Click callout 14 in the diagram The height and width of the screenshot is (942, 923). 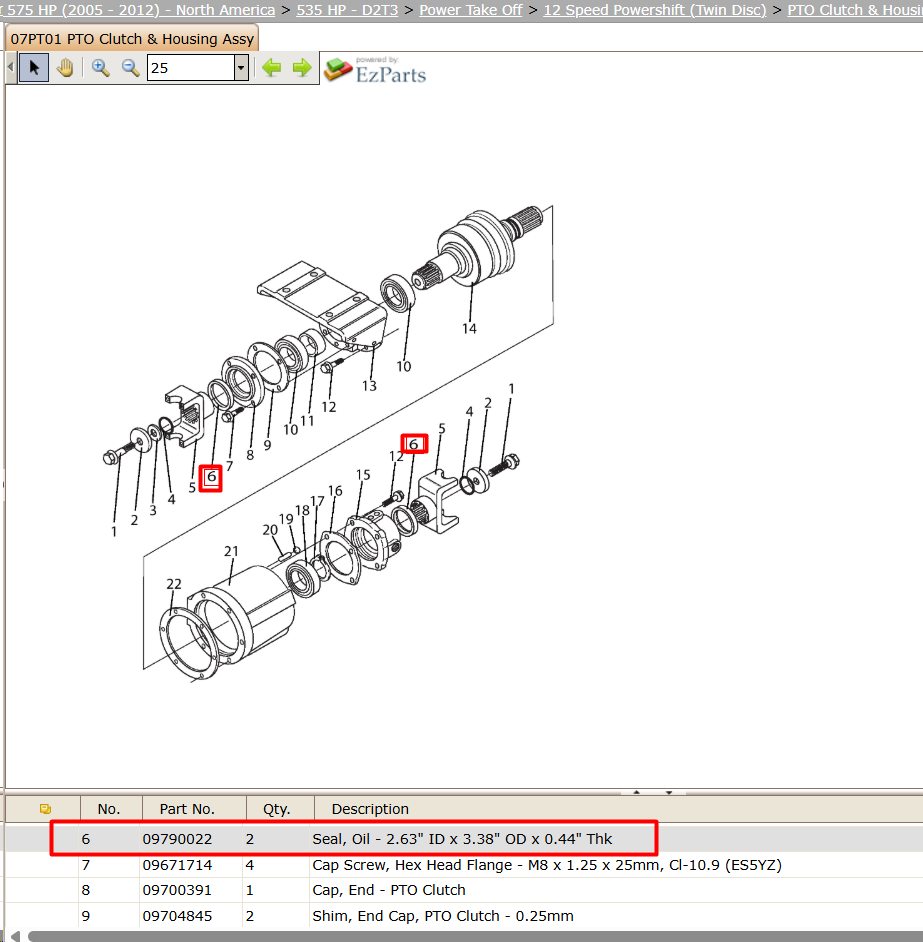point(469,329)
